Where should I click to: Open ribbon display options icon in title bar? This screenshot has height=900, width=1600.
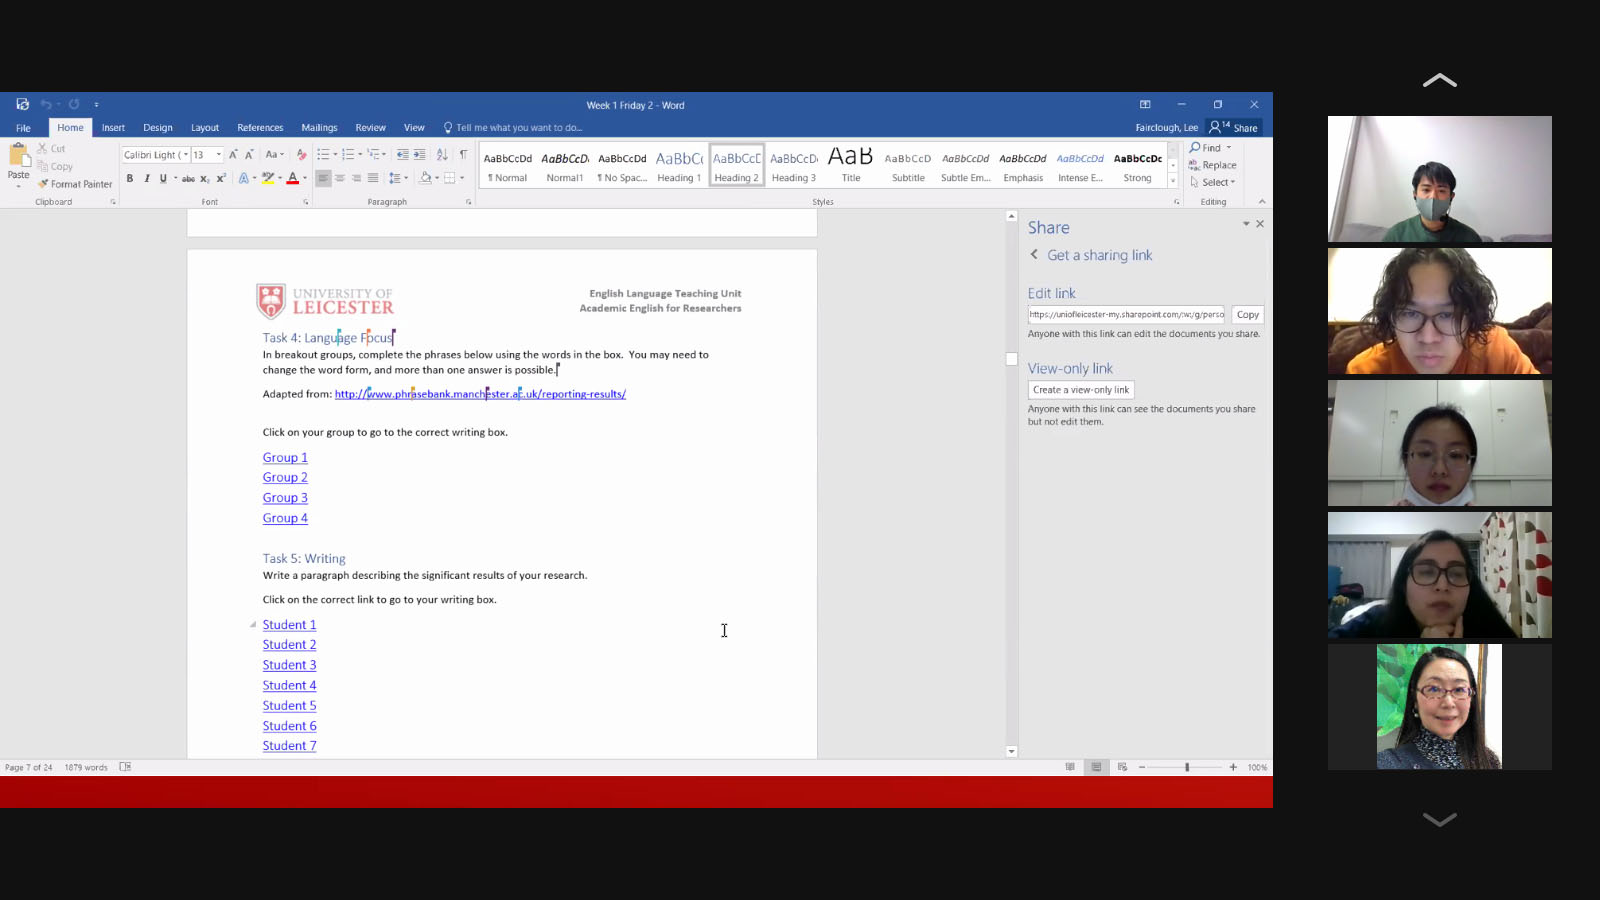pyautogui.click(x=1145, y=104)
